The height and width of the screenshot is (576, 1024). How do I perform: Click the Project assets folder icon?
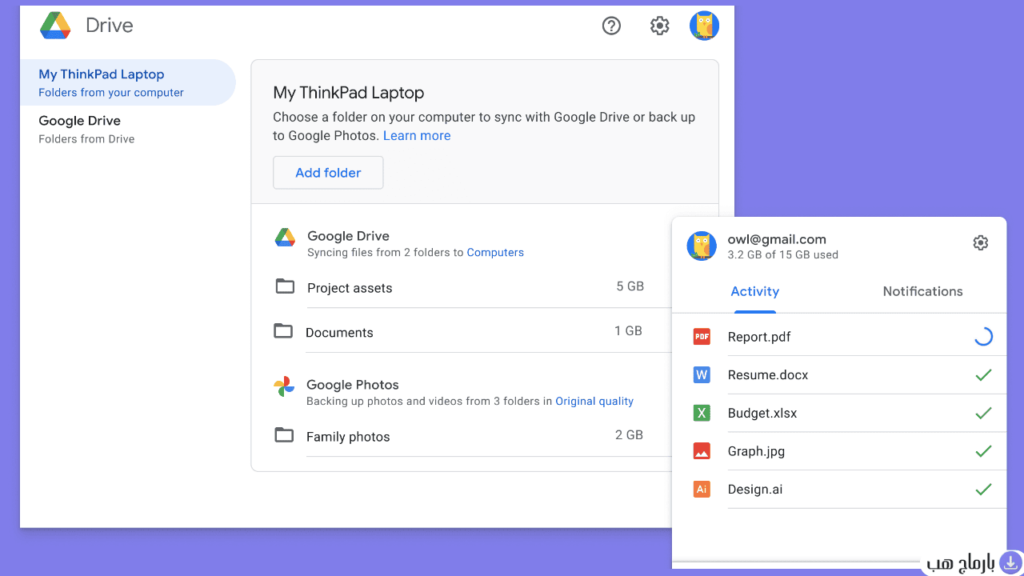click(285, 286)
